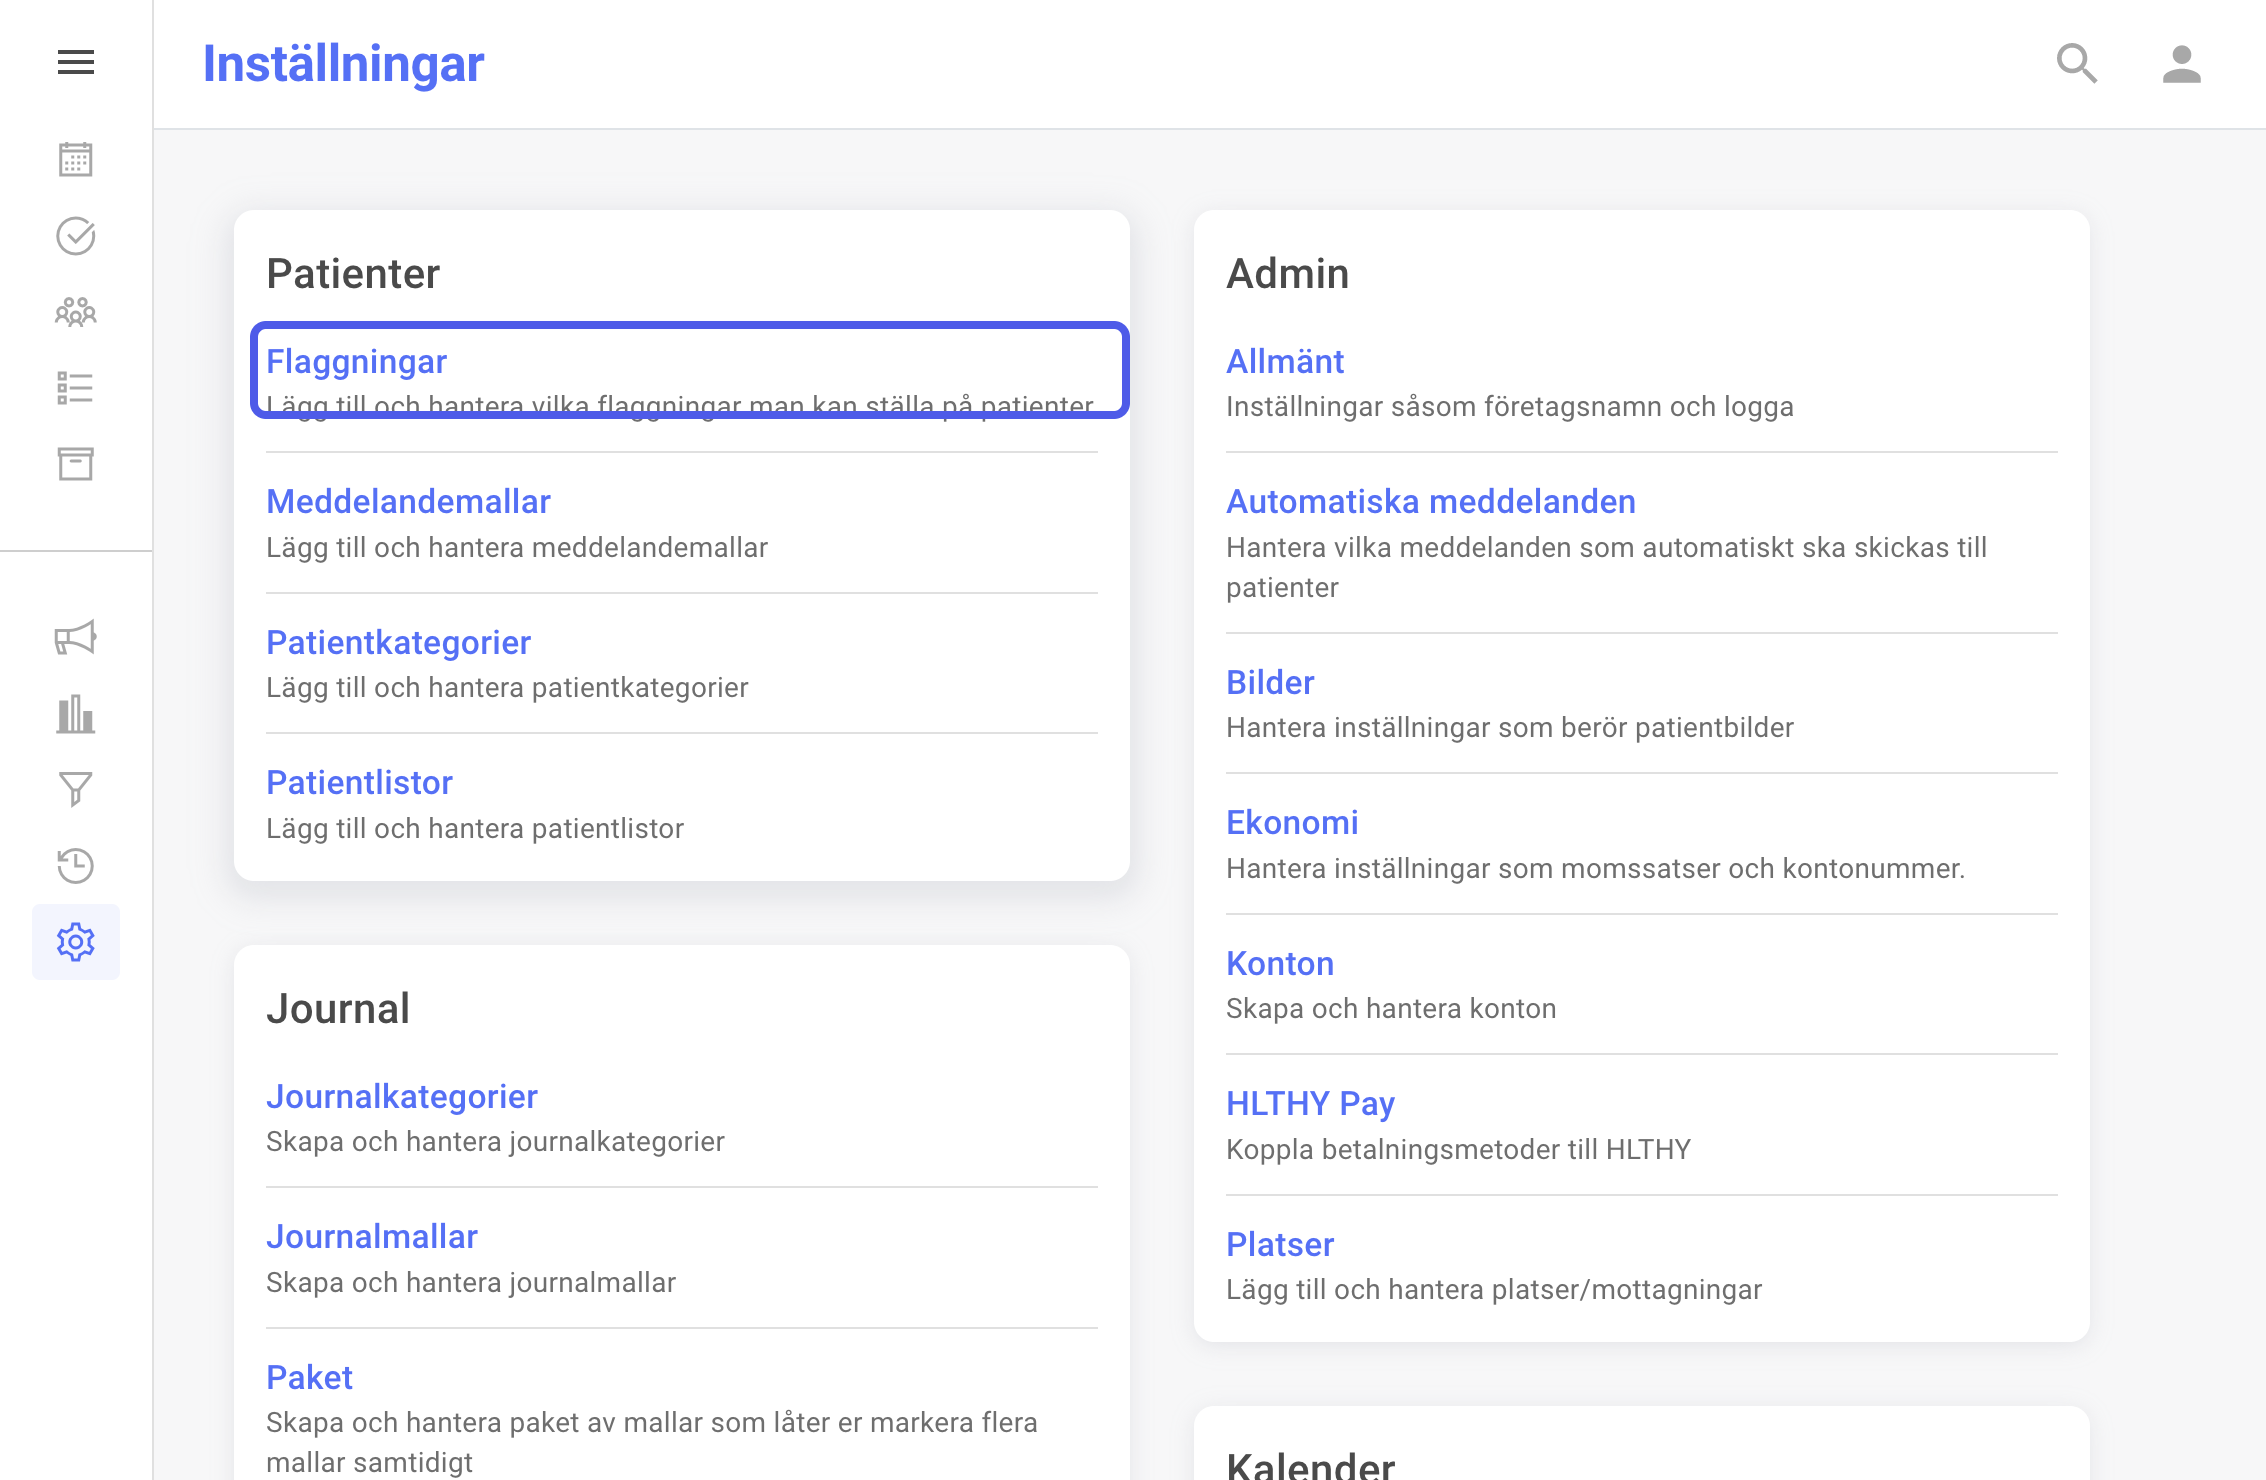Select the settings gear icon
The height and width of the screenshot is (1480, 2266).
(x=76, y=942)
